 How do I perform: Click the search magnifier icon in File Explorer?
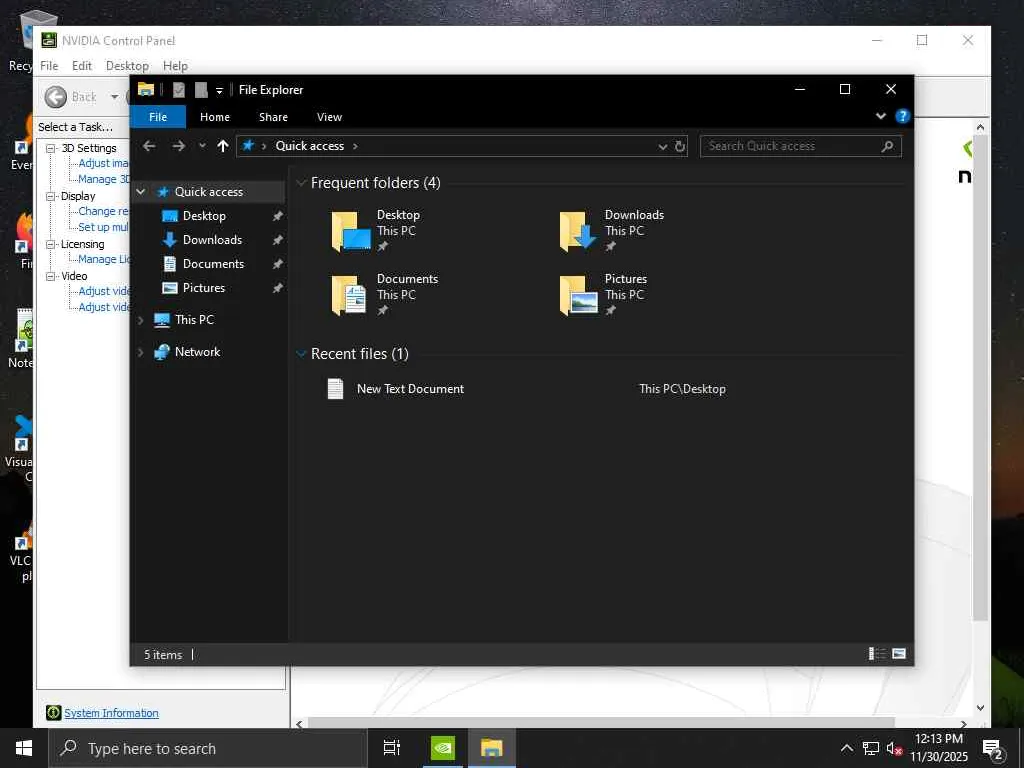tap(887, 146)
